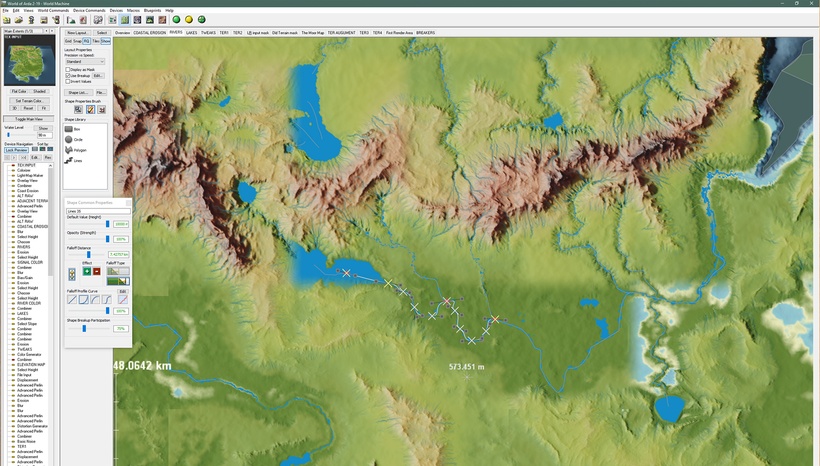
Task: Choose the S-curve falloff profile icon
Action: point(106,300)
